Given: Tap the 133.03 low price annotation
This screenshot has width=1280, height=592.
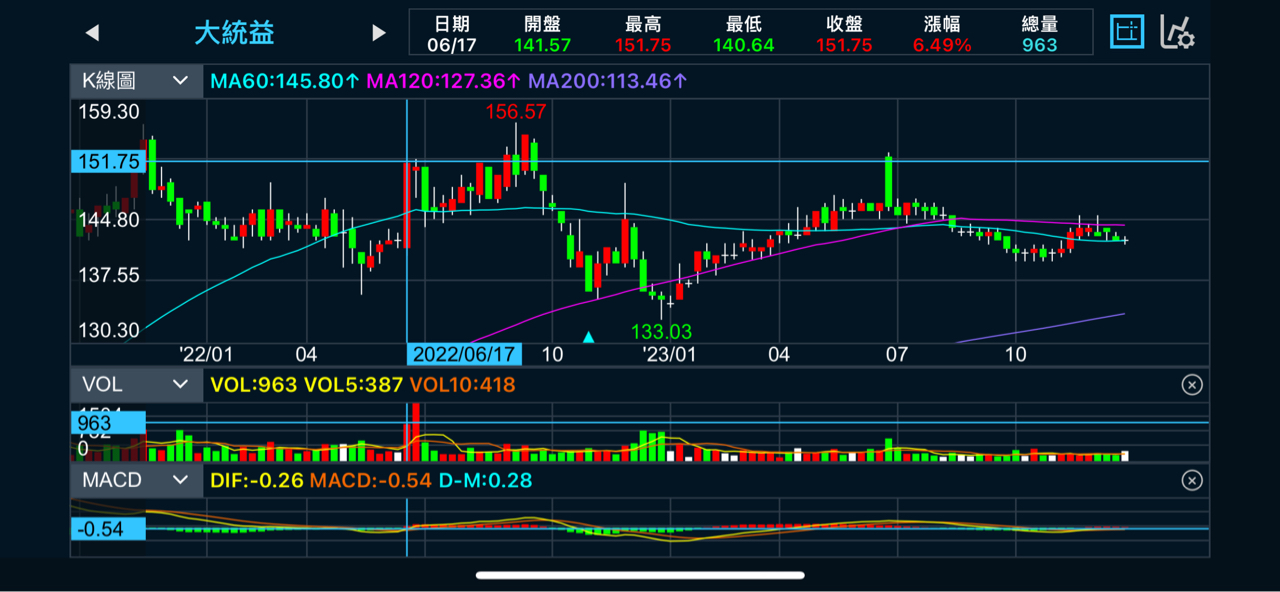Looking at the screenshot, I should tap(661, 331).
